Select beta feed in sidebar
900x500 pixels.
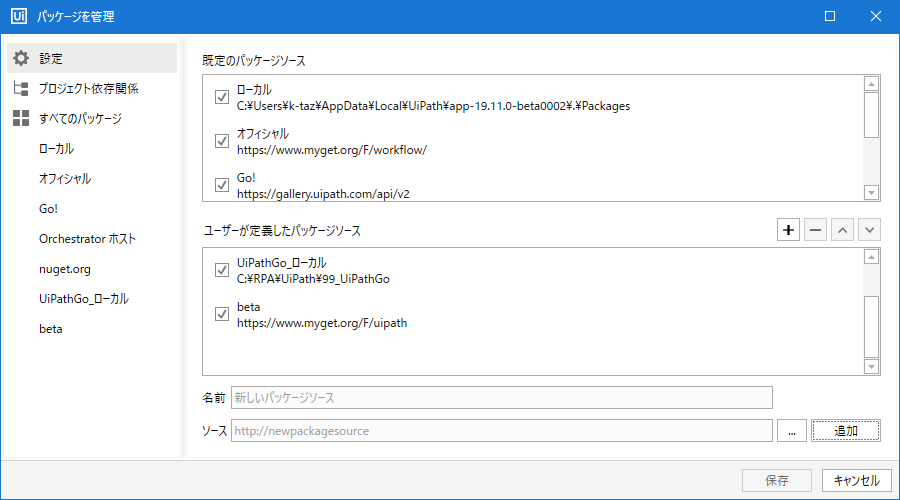pyautogui.click(x=51, y=329)
